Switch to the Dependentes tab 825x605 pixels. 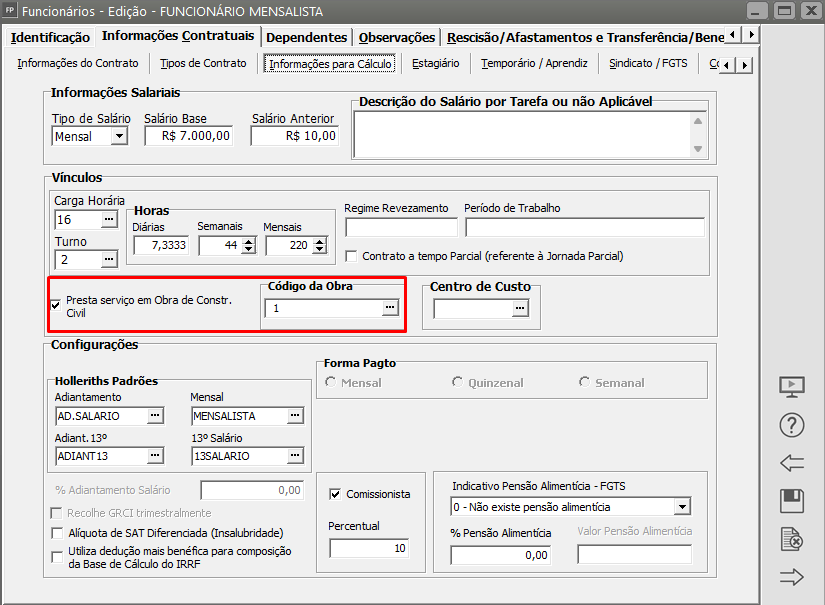click(307, 37)
